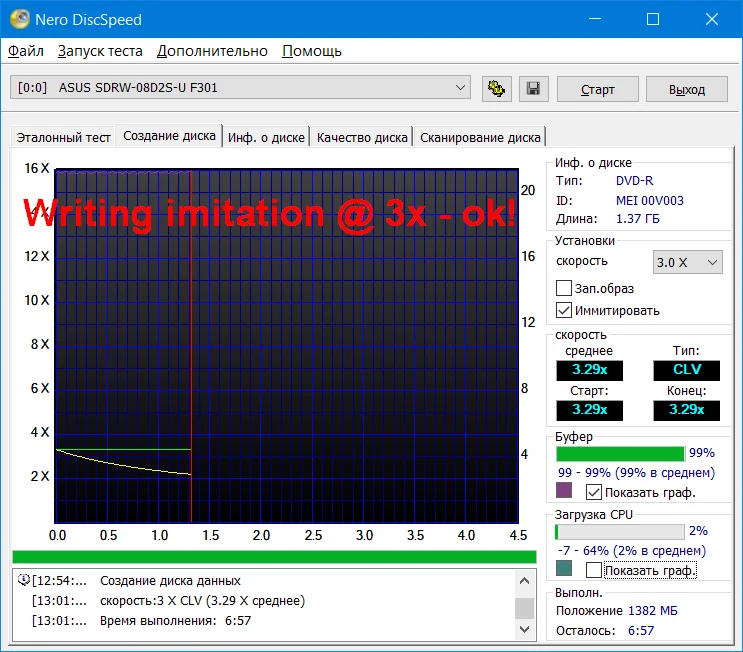This screenshot has width=743, height=652.
Task: Click the CPU load bar showing 2%
Action: [x=620, y=532]
